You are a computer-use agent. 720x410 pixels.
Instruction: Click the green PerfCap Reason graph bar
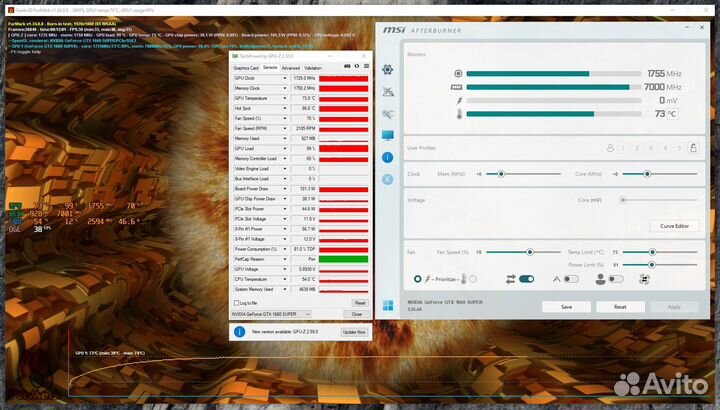(x=343, y=259)
